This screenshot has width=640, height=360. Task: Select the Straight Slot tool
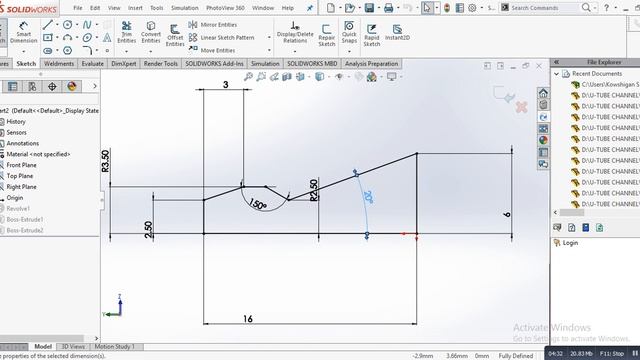click(48, 51)
